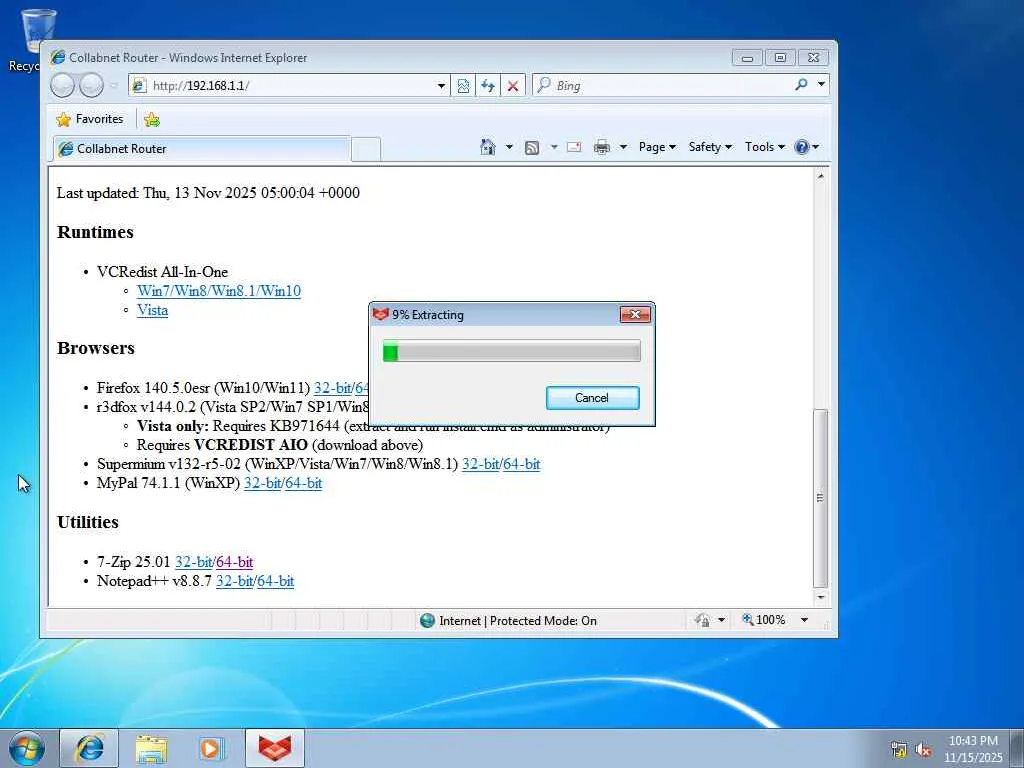Click the Show Desktop button

[1018, 748]
